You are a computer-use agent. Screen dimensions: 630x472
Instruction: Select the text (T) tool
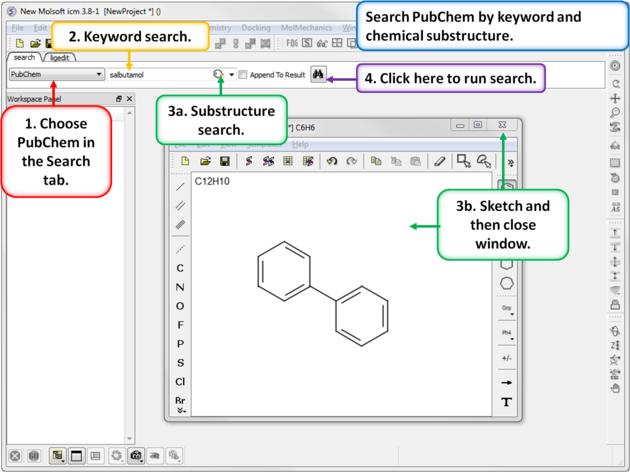(506, 402)
